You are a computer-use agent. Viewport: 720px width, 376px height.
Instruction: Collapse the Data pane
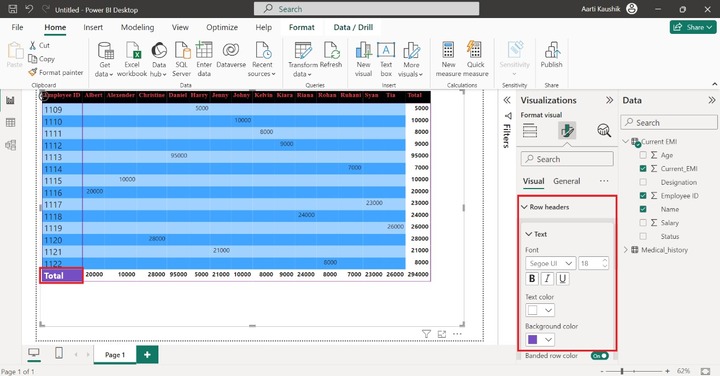(x=711, y=100)
